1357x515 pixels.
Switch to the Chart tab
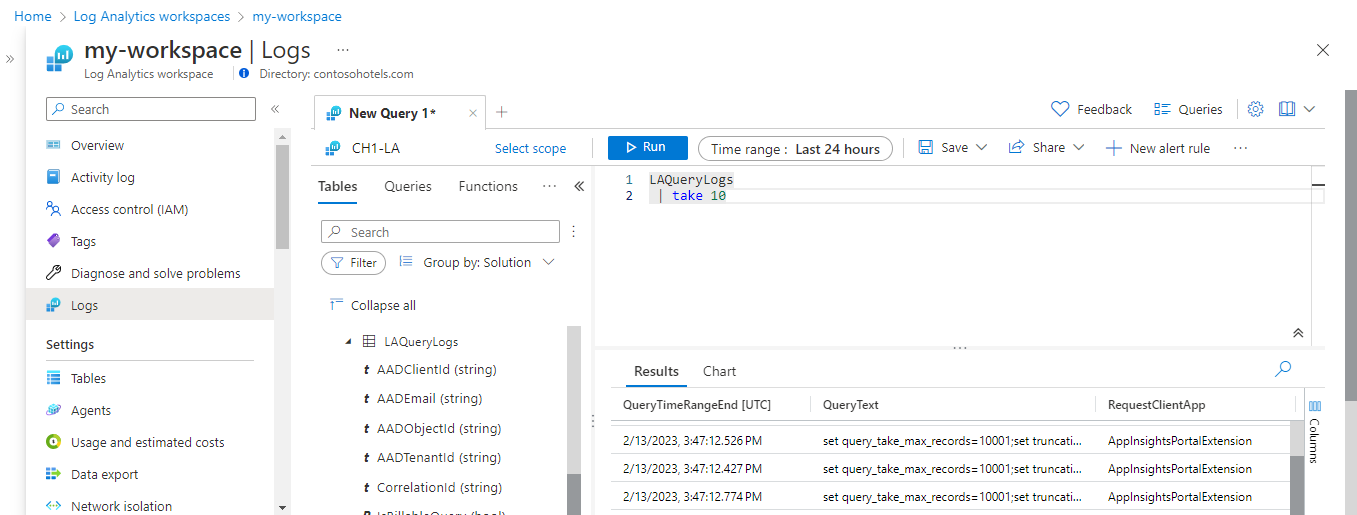pos(719,371)
